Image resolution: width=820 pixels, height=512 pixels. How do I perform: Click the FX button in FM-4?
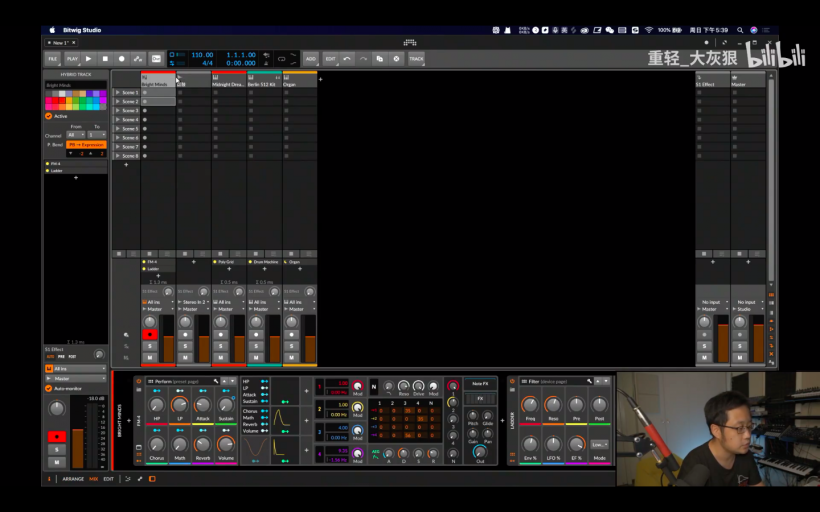[x=480, y=399]
